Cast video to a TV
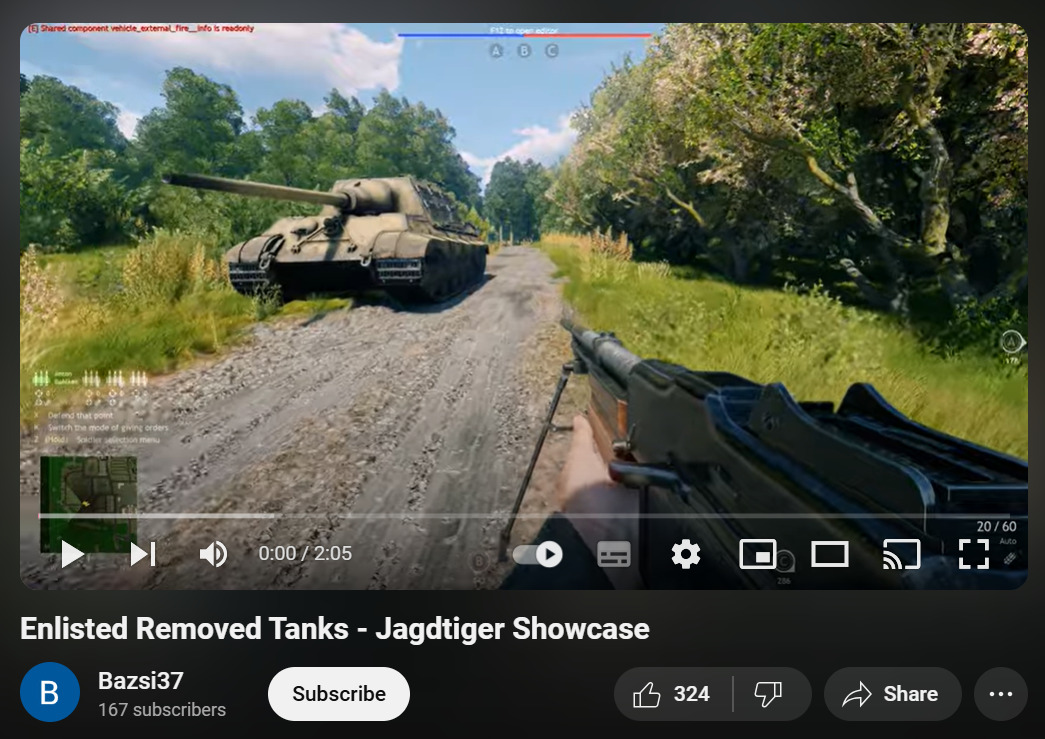 pos(901,553)
